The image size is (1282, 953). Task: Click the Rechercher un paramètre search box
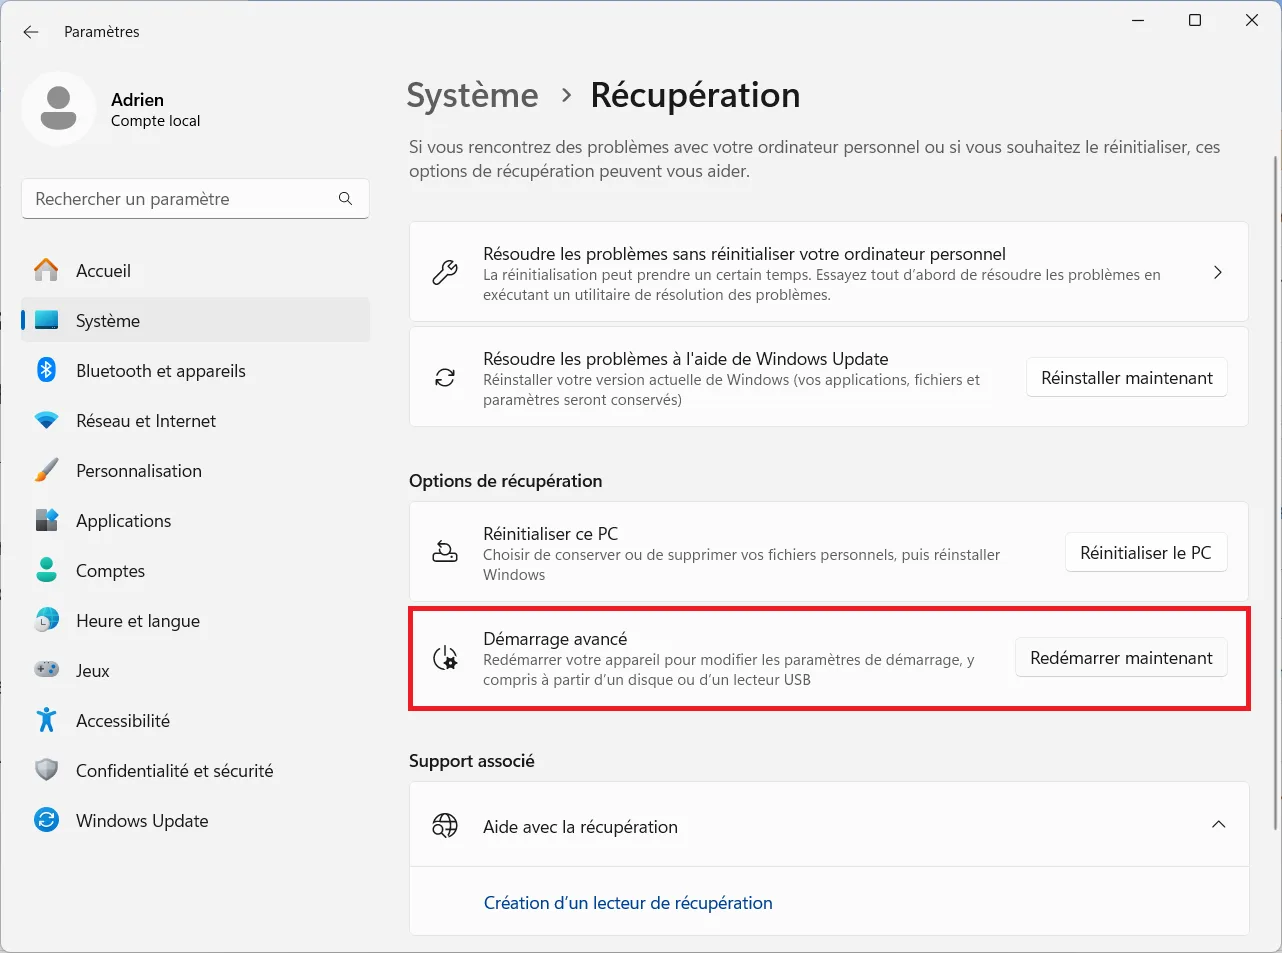click(x=195, y=199)
